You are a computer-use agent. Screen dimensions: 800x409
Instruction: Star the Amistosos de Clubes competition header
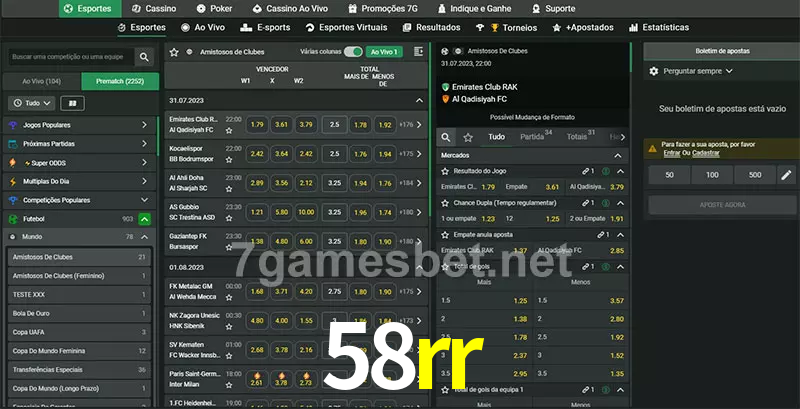point(175,51)
